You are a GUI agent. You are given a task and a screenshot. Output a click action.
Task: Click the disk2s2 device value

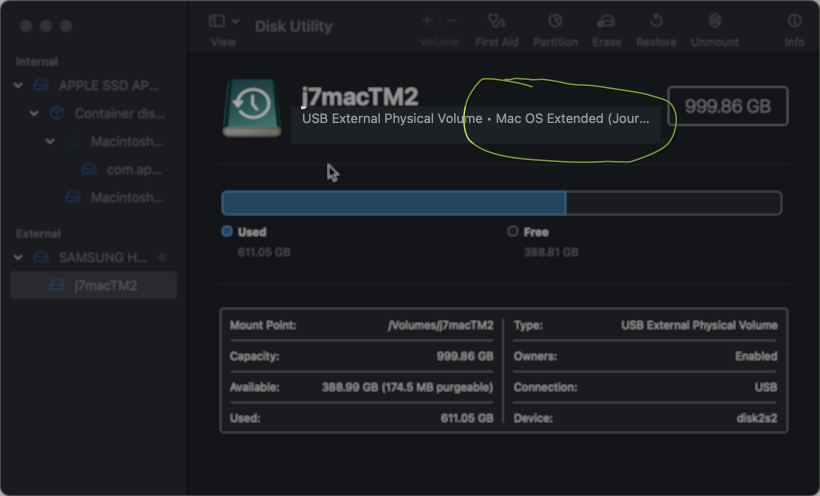pyautogui.click(x=757, y=419)
